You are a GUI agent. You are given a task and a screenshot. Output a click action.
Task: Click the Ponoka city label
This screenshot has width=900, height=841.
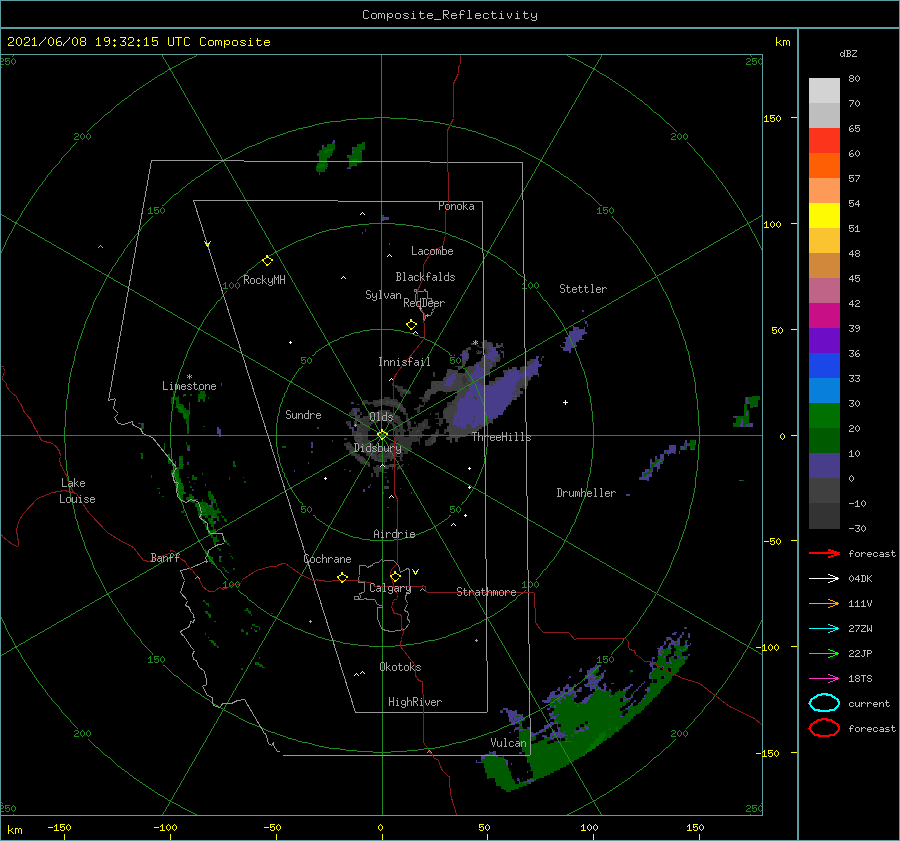(456, 206)
